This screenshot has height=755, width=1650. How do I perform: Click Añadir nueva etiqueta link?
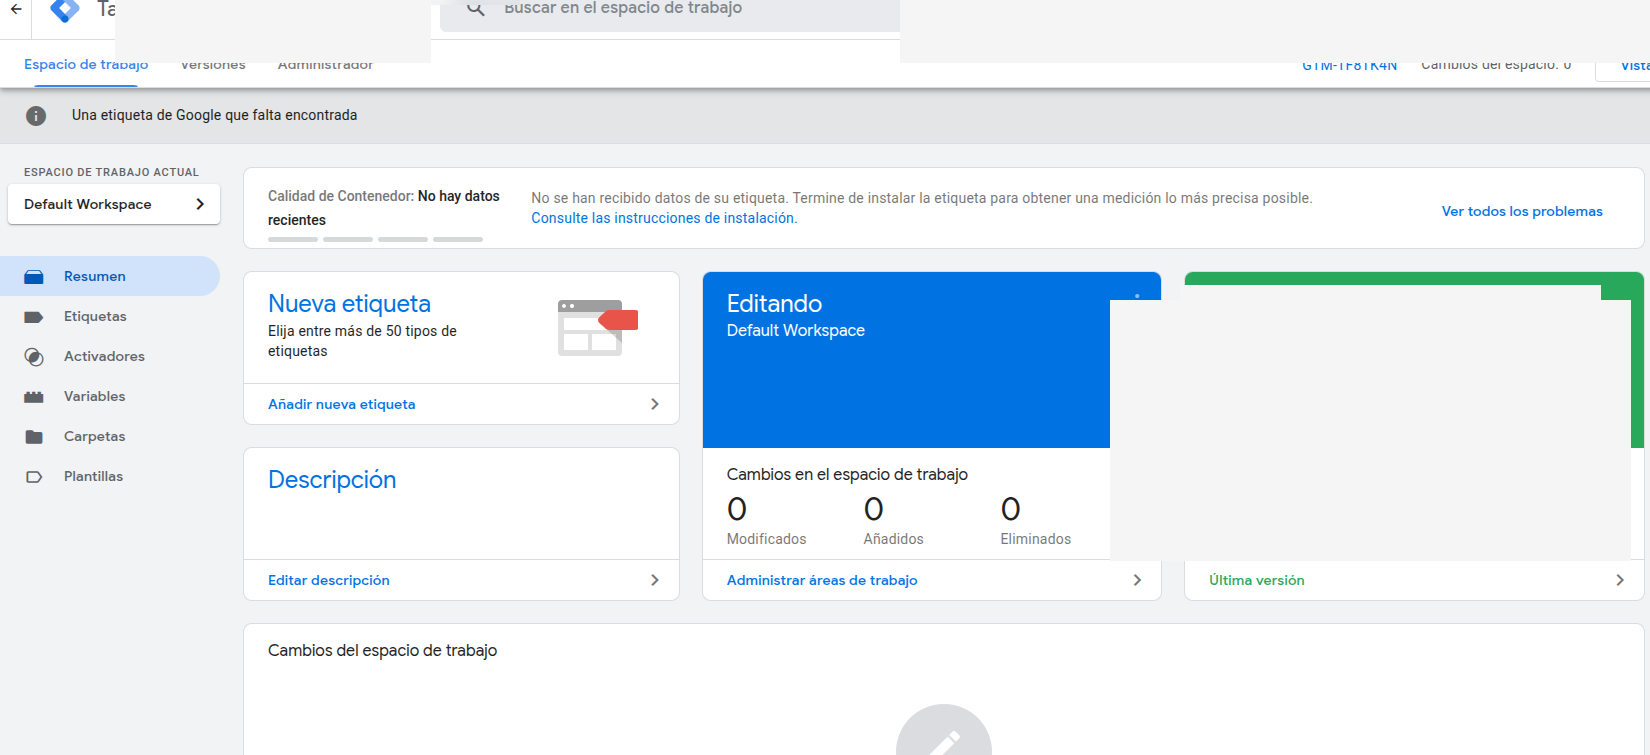point(342,404)
